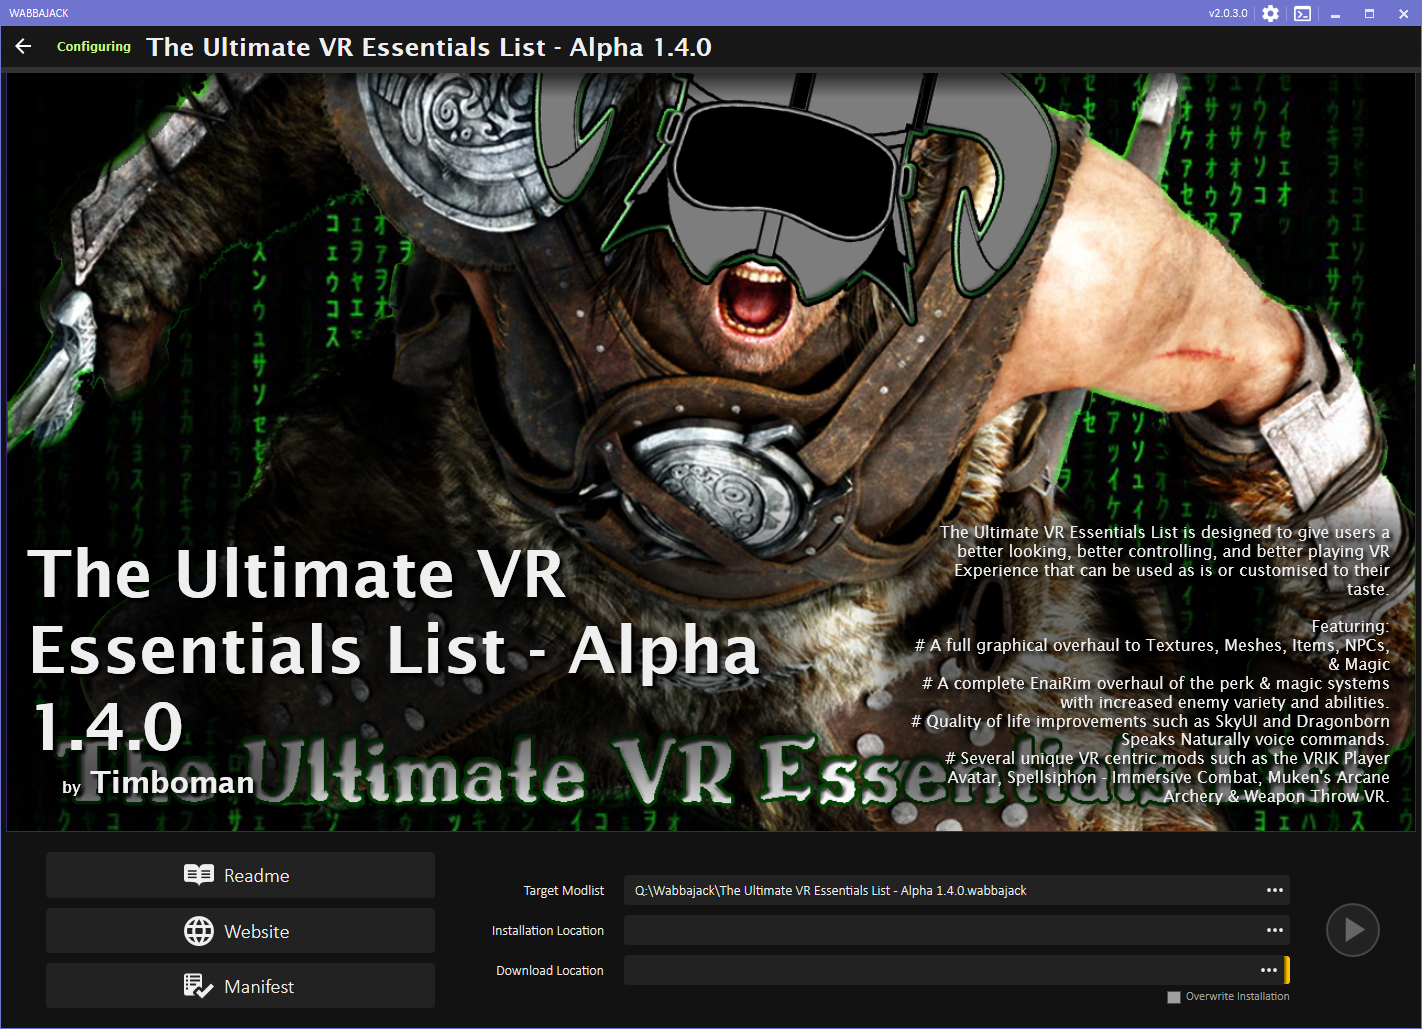Screen dimensions: 1422x1029
Task: Click the version number v2.0.3.0
Action: pos(1228,13)
